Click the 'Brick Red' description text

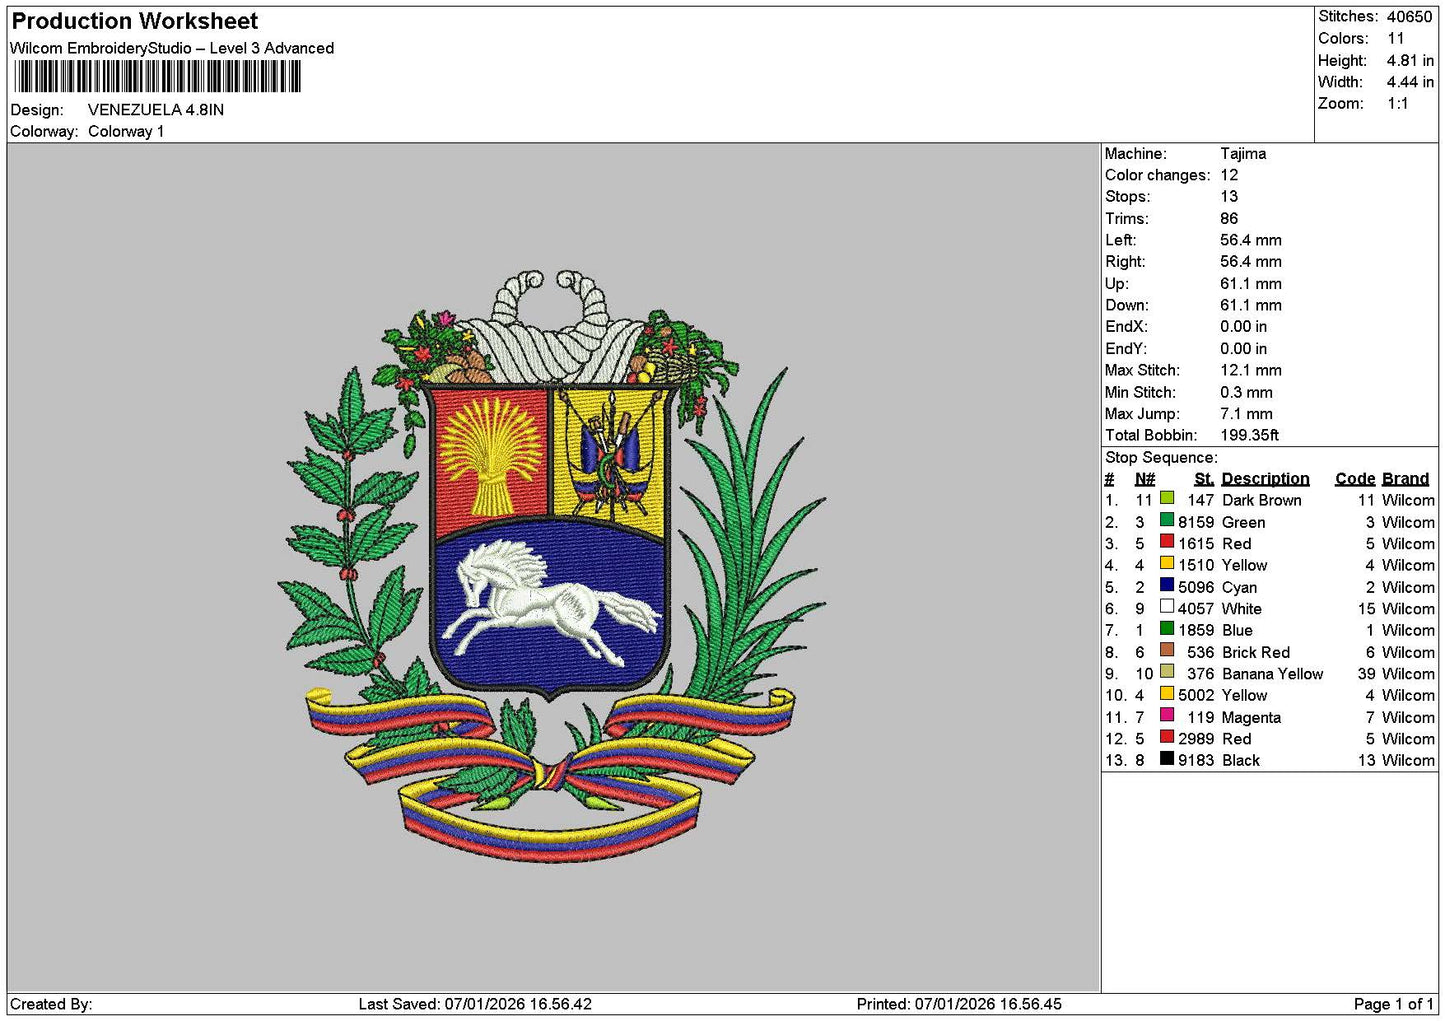point(1256,652)
